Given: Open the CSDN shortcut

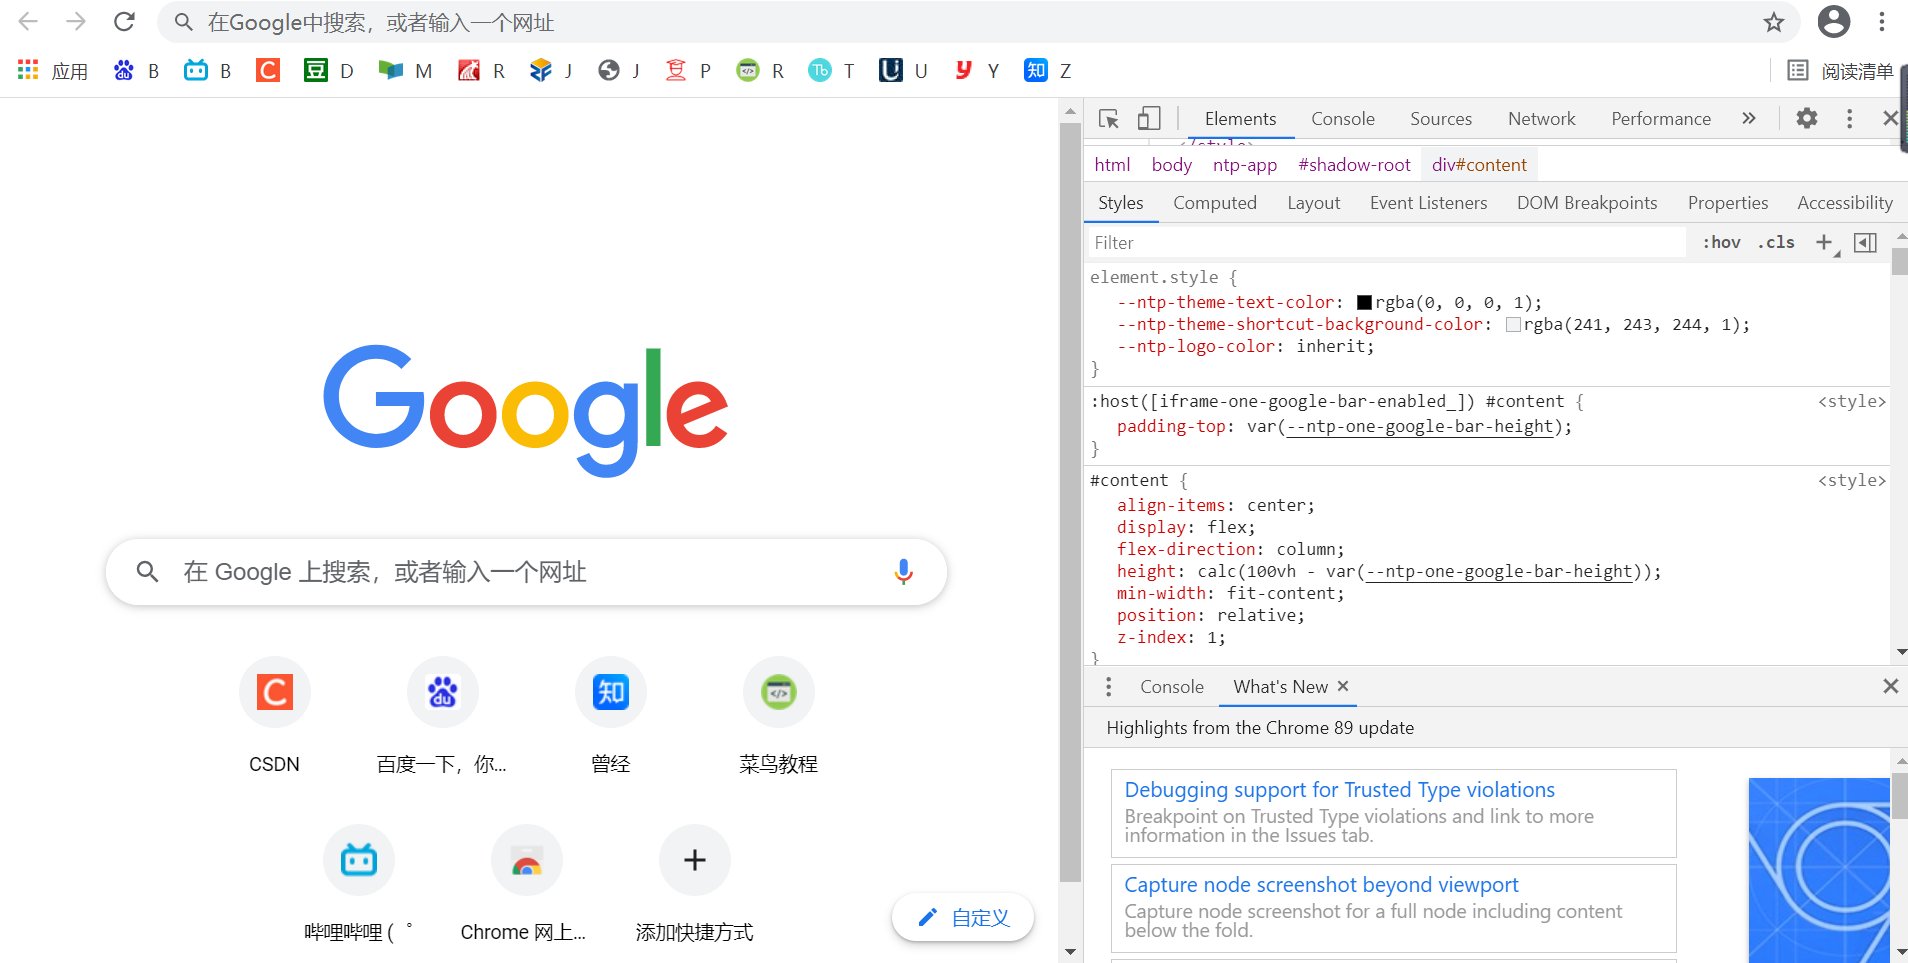Looking at the screenshot, I should click(275, 692).
